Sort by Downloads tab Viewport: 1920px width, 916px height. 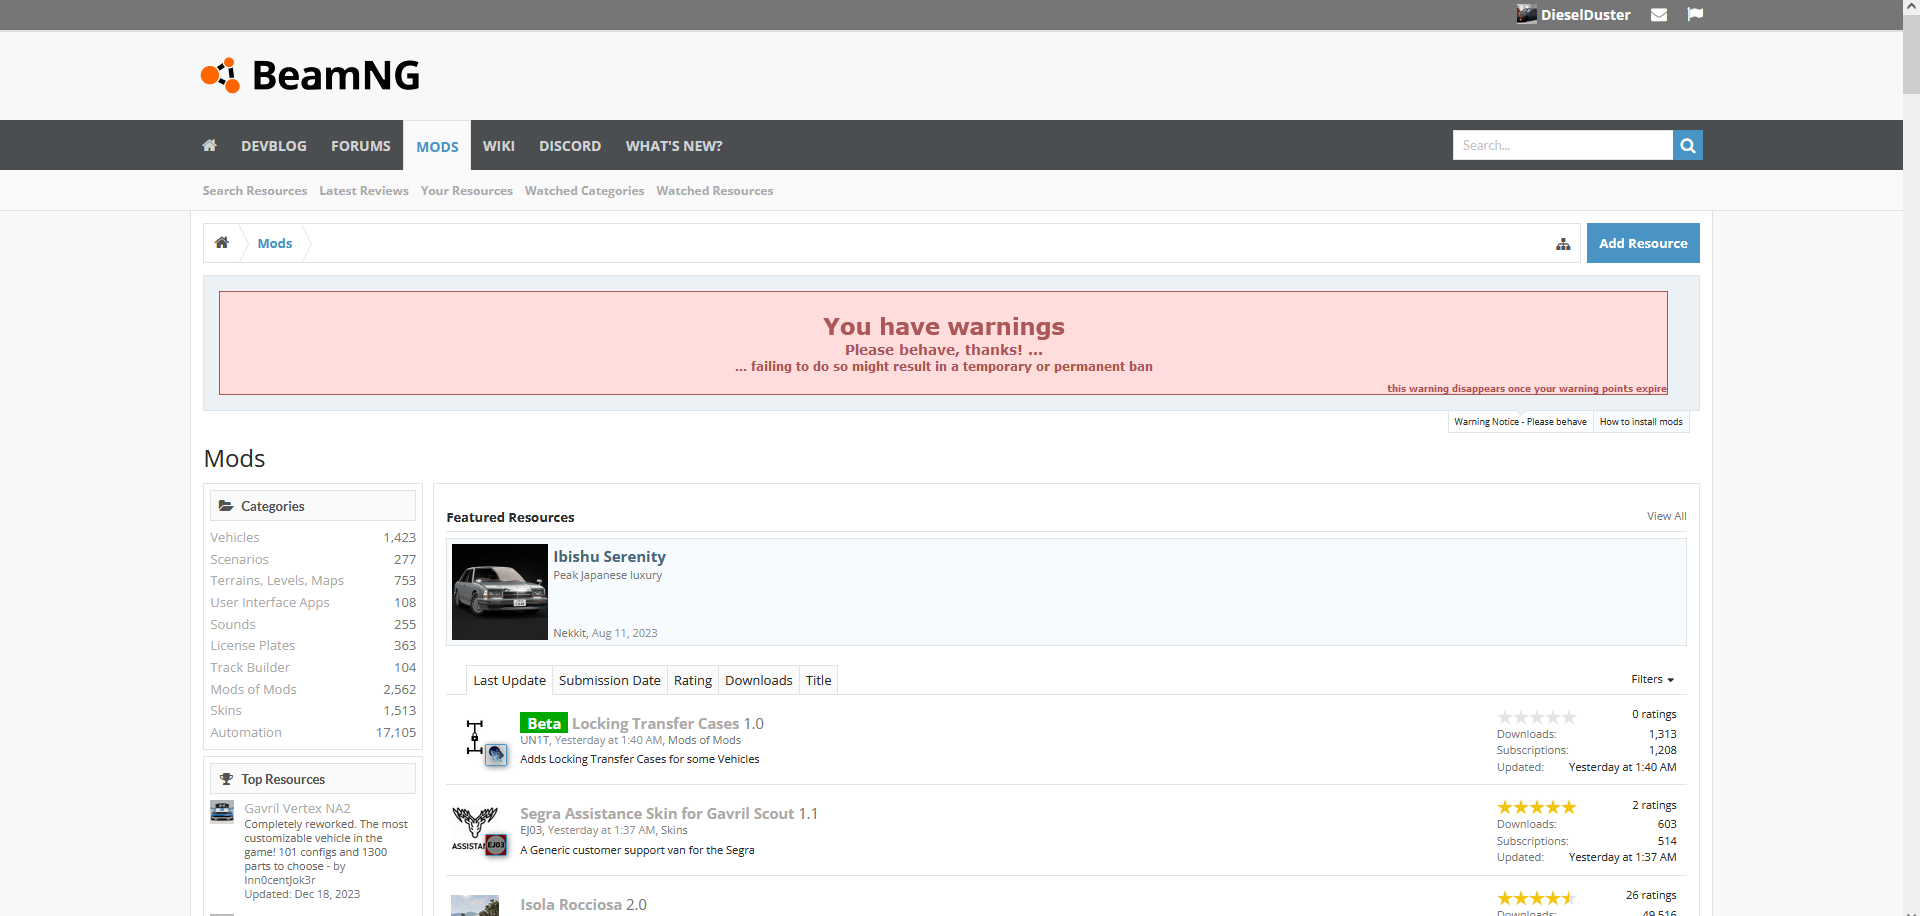[759, 680]
